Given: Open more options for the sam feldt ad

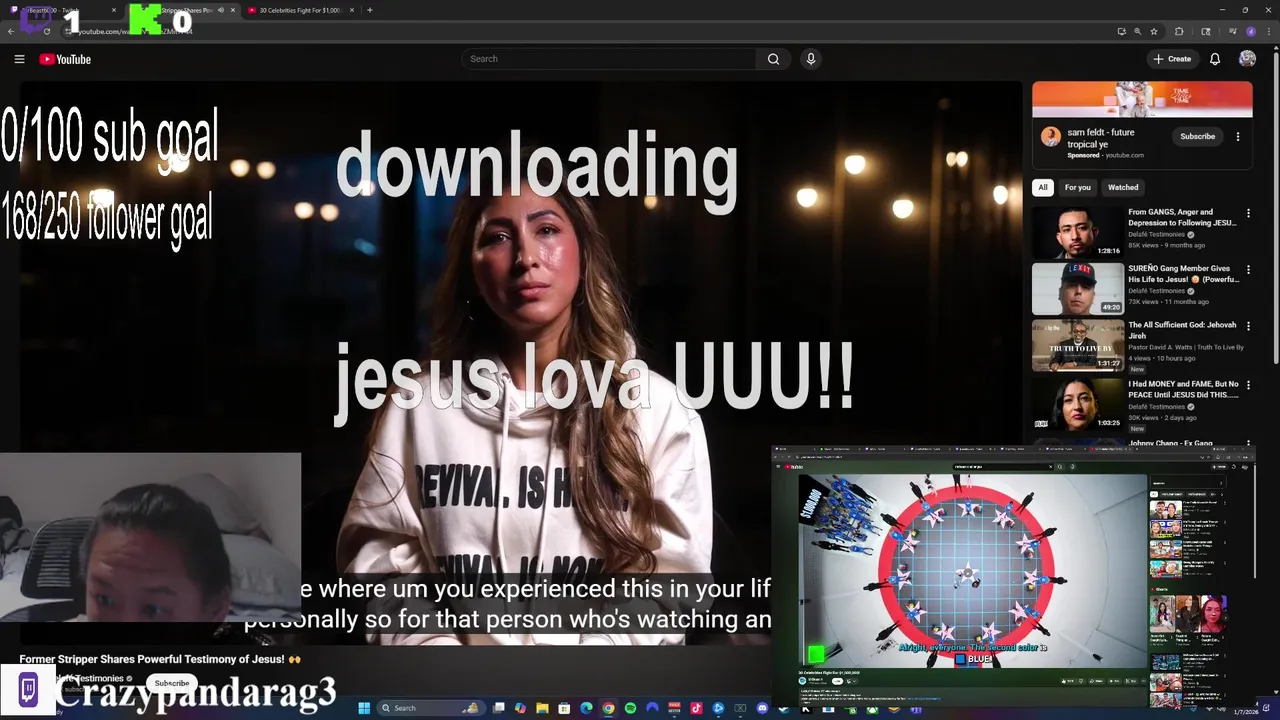Looking at the screenshot, I should tap(1238, 137).
